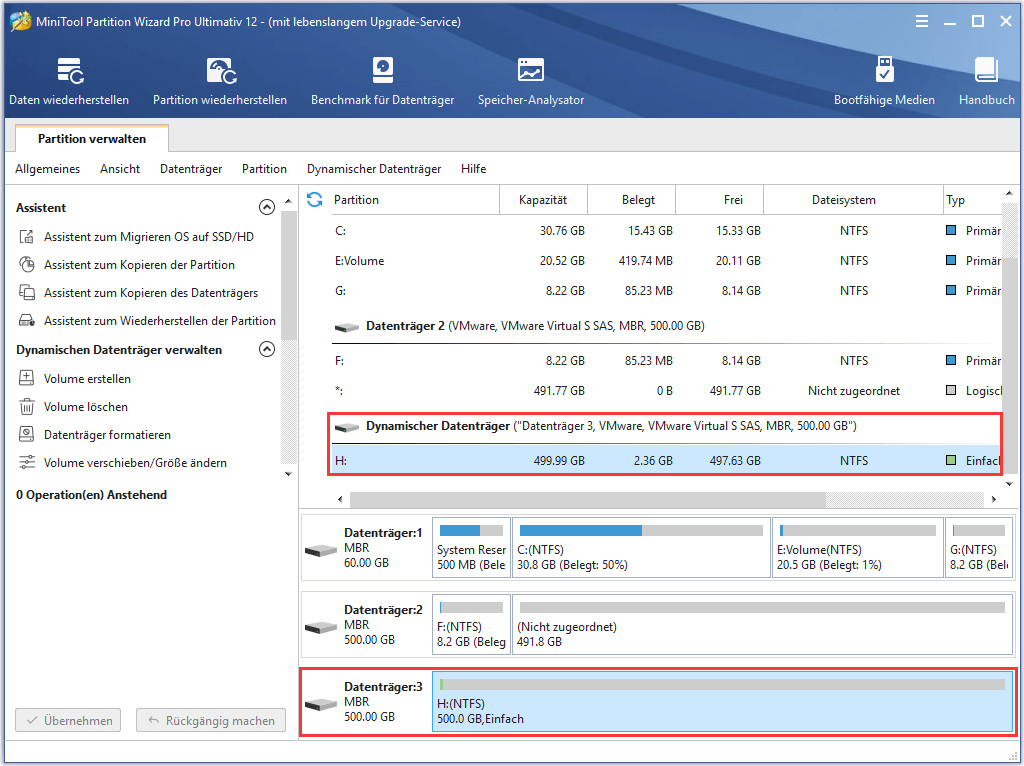Choose Datenträger formatieren in the sidebar
Viewport: 1024px width, 766px height.
point(107,434)
